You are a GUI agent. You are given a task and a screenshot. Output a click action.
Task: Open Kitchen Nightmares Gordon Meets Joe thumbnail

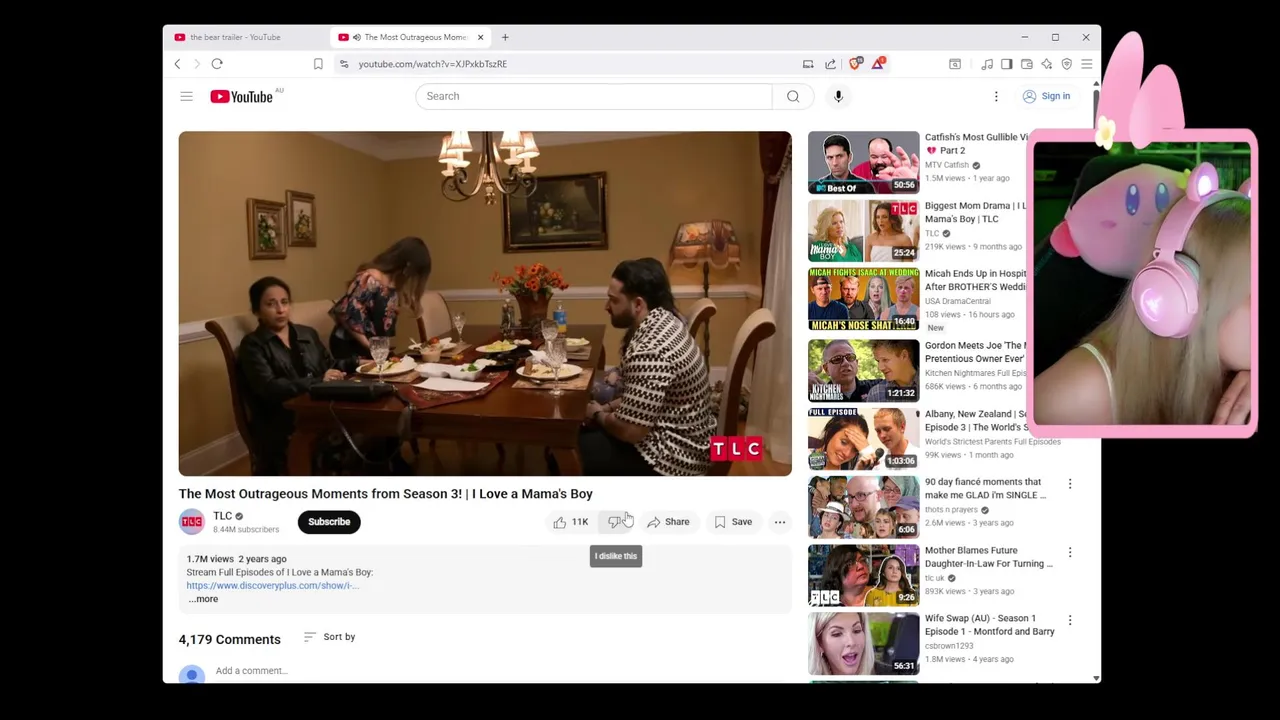864,370
